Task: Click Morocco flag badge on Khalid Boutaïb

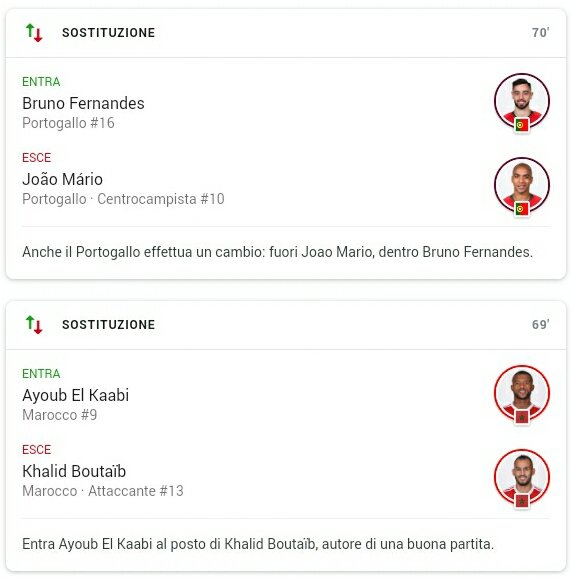Action: point(522,501)
